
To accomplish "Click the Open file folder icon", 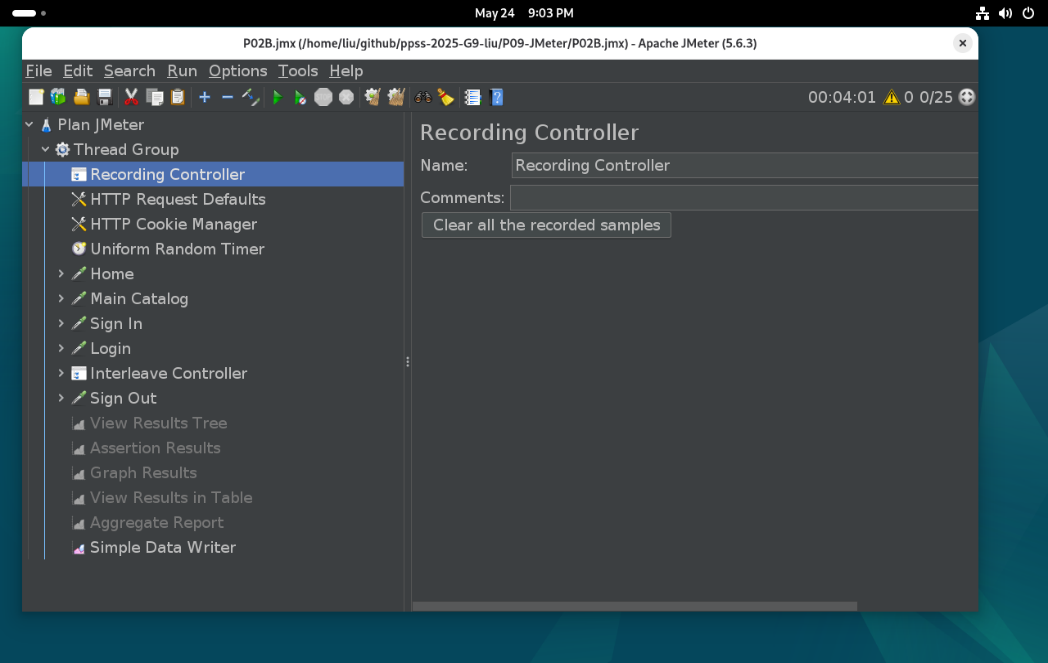I will pyautogui.click(x=82, y=97).
